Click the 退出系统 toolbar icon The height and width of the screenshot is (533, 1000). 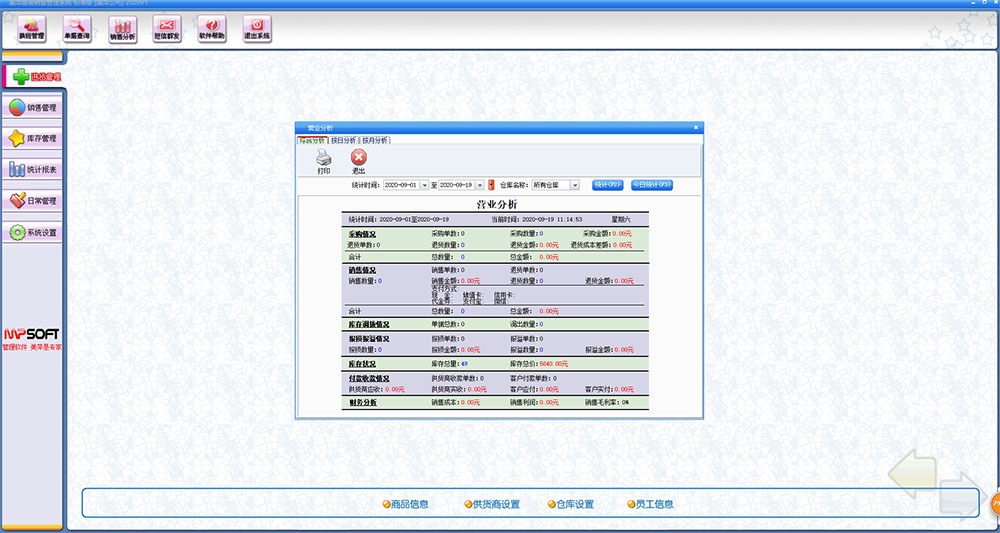pos(256,29)
